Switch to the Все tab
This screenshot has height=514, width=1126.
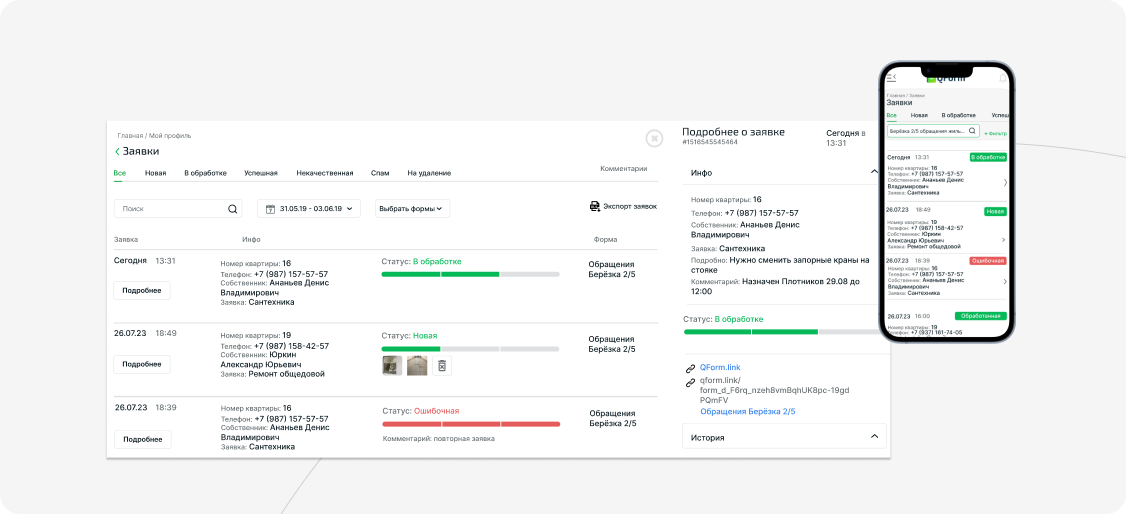pyautogui.click(x=120, y=173)
